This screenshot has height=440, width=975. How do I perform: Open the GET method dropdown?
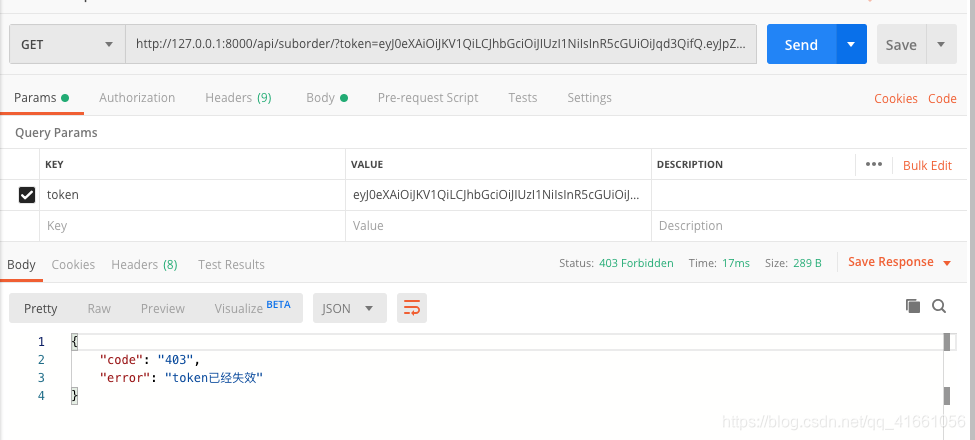click(x=67, y=45)
